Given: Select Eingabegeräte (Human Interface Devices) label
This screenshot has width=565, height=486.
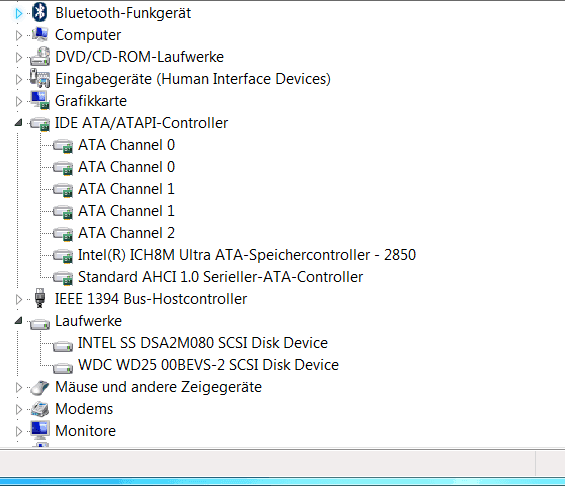Looking at the screenshot, I should (193, 79).
